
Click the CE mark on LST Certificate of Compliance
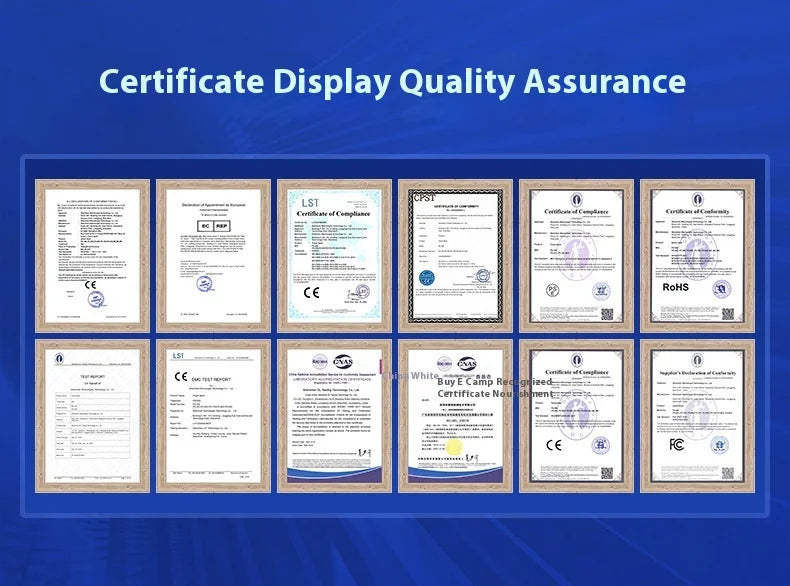coord(311,292)
